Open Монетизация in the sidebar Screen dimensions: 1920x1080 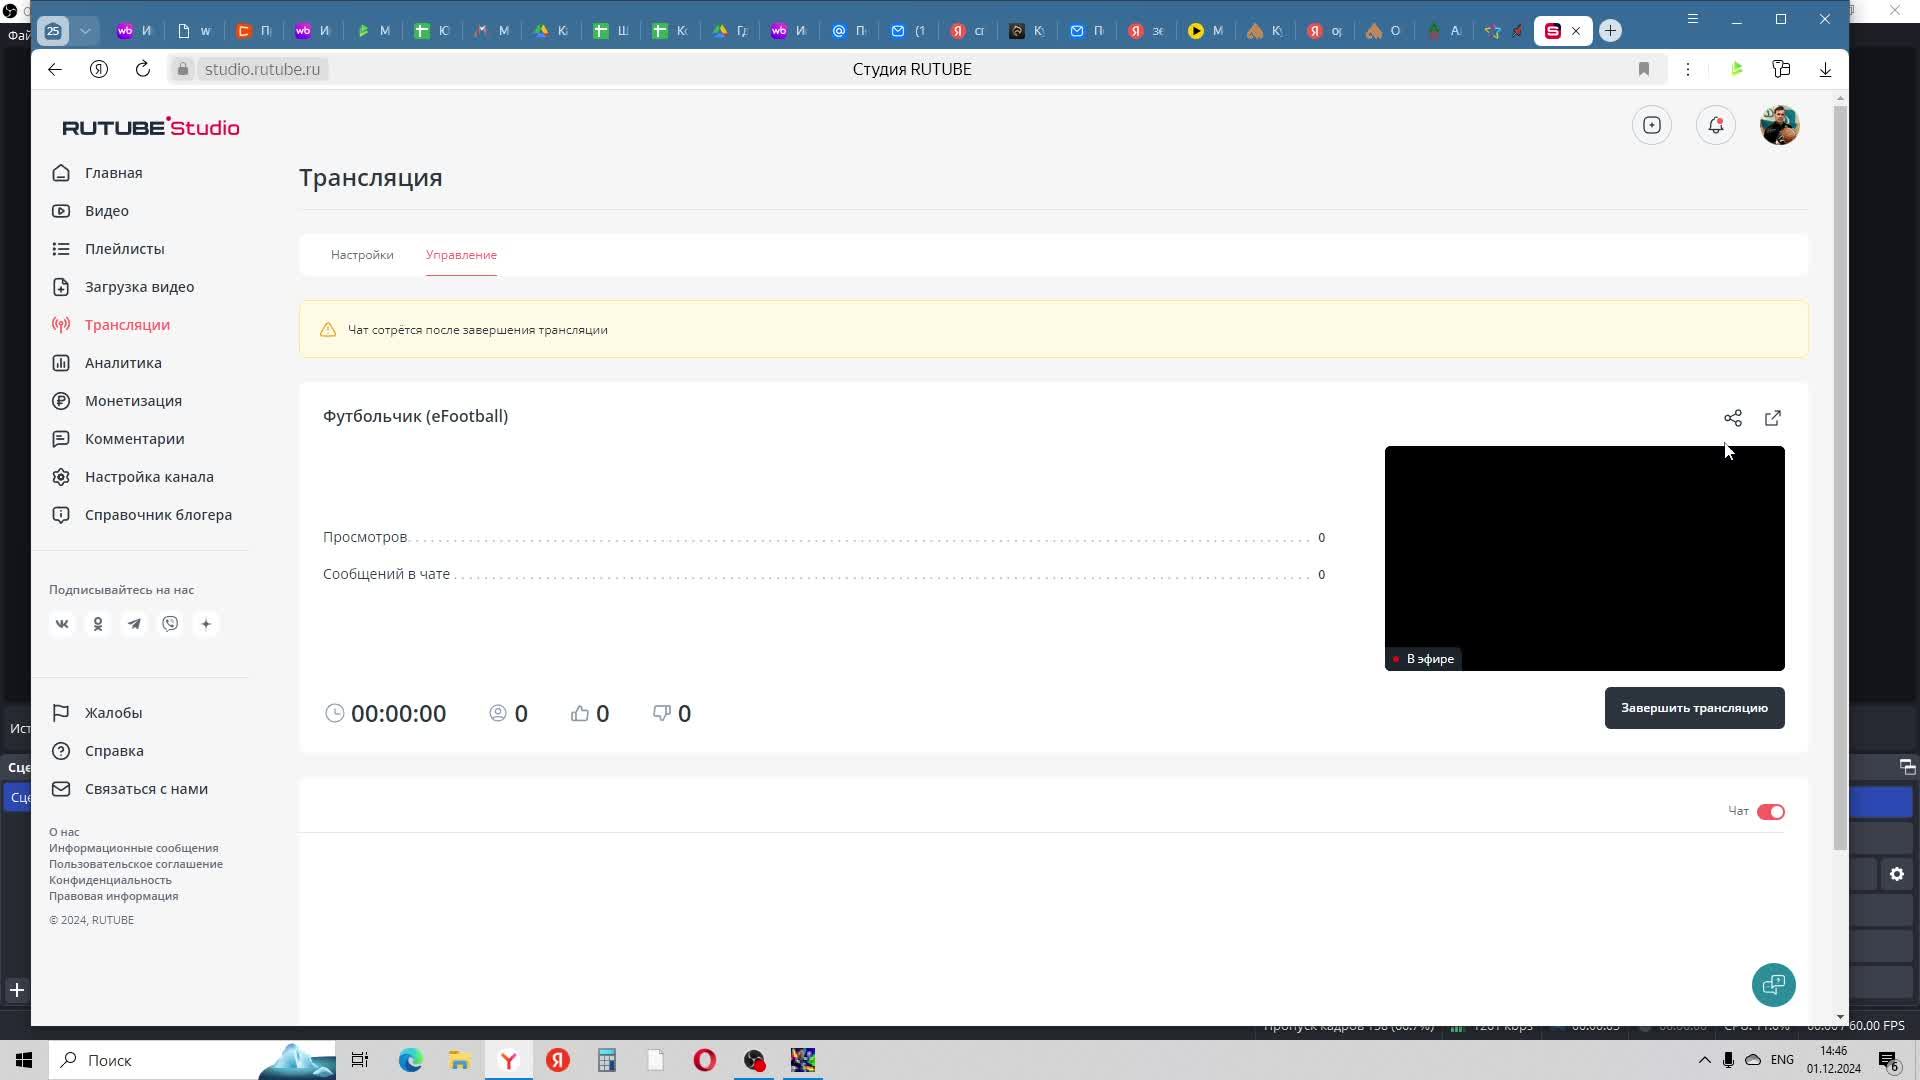[133, 401]
